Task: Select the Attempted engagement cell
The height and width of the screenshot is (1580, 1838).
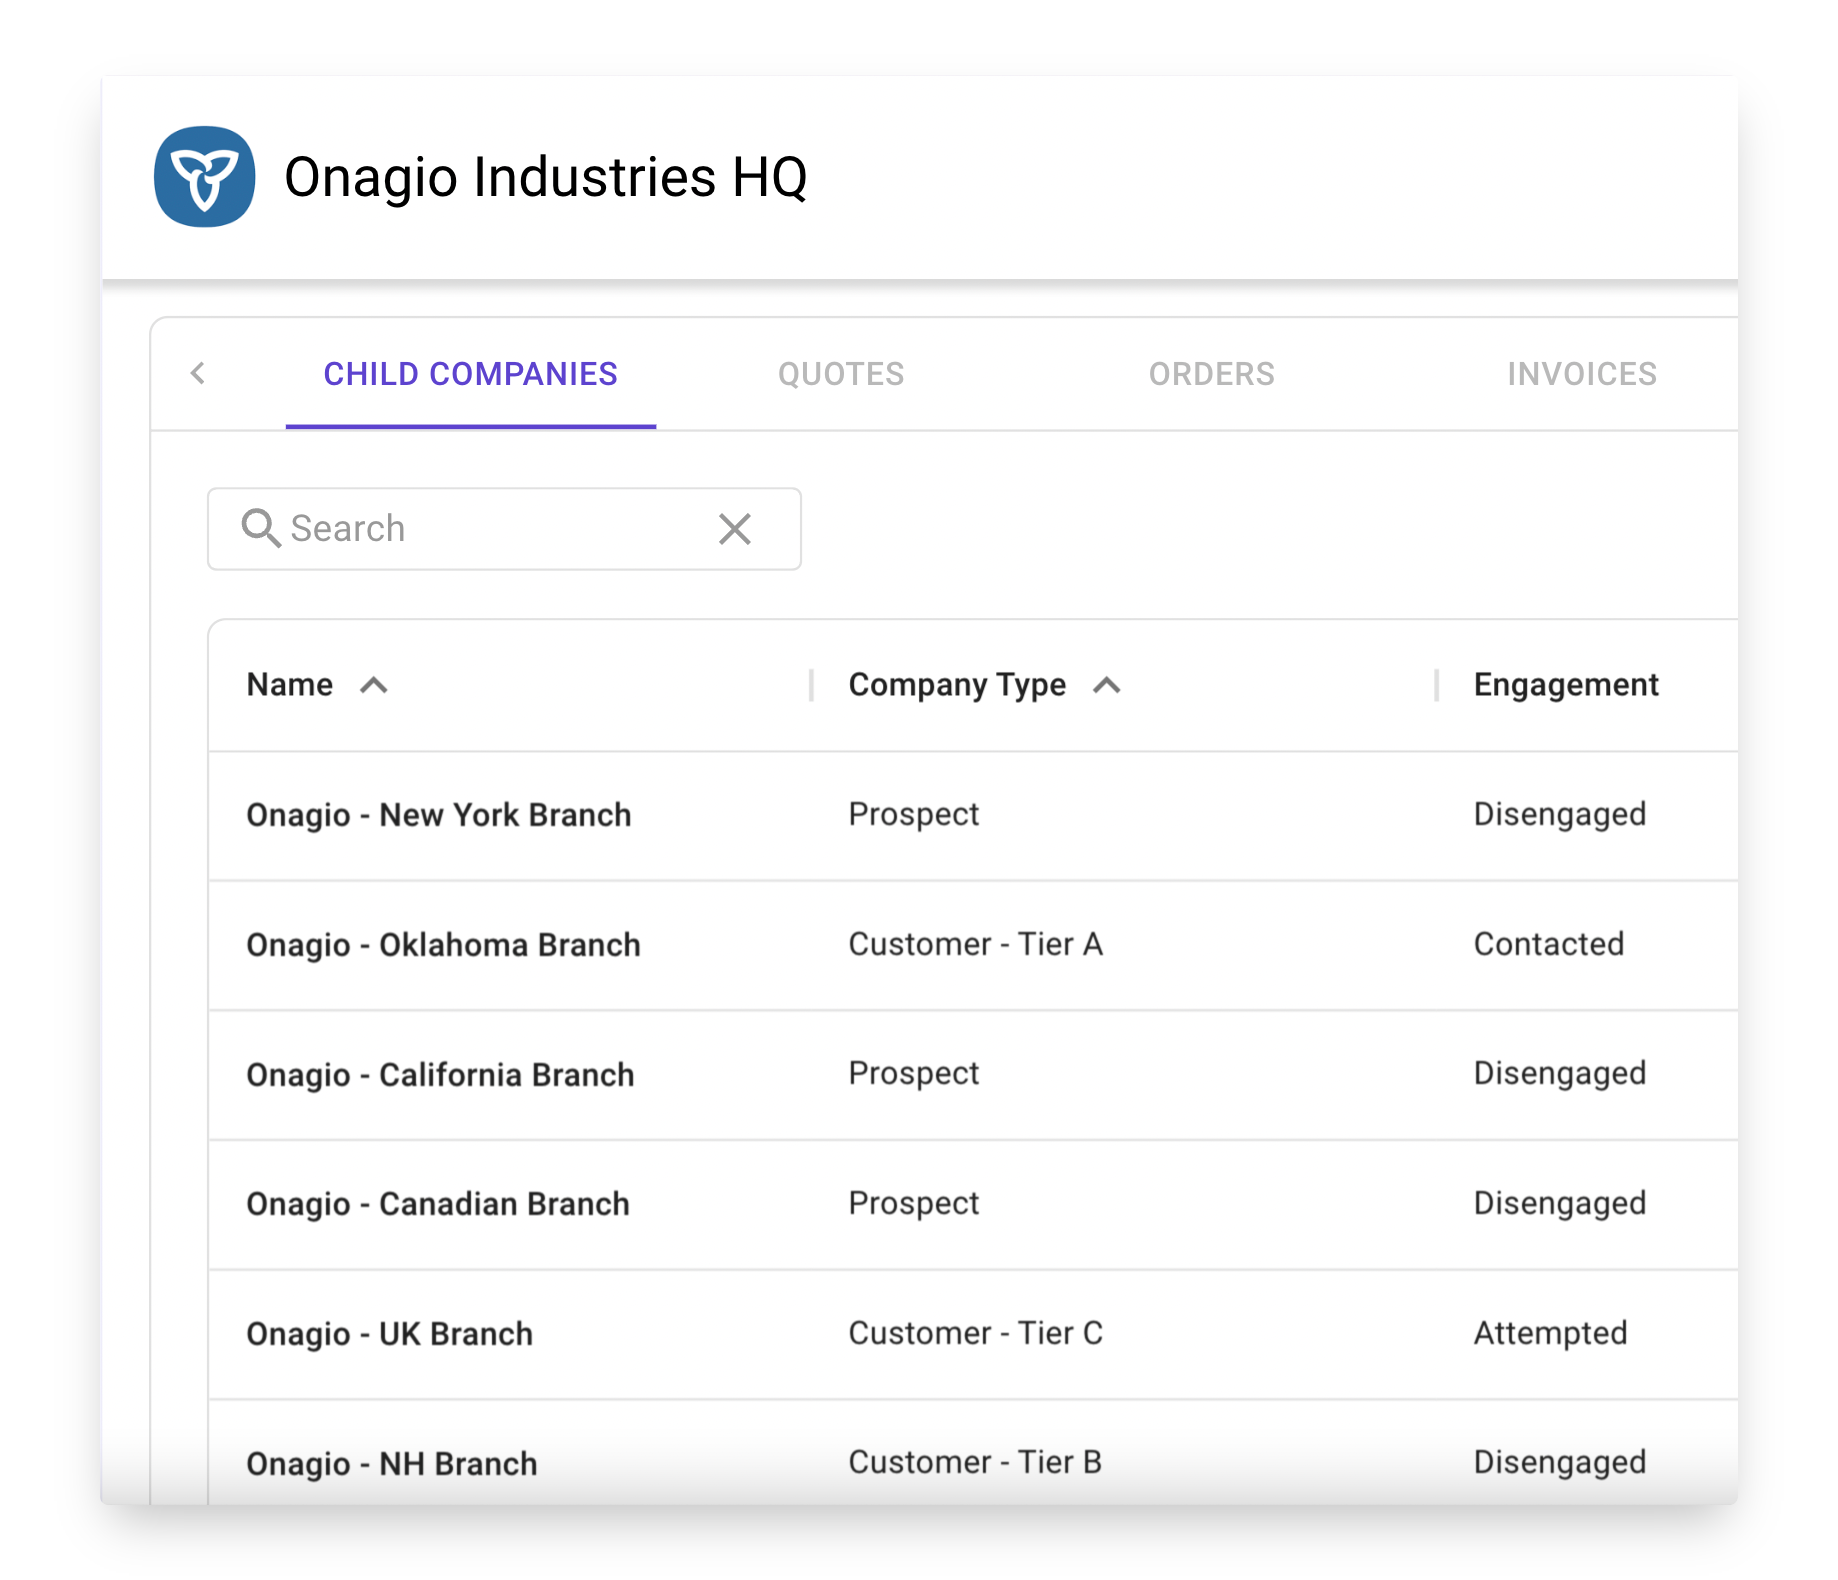Action: click(x=1551, y=1334)
